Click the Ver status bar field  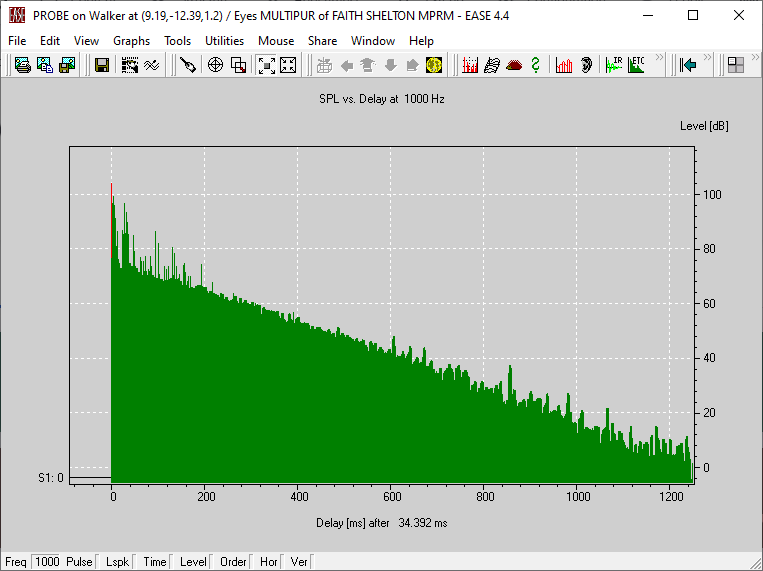(301, 562)
